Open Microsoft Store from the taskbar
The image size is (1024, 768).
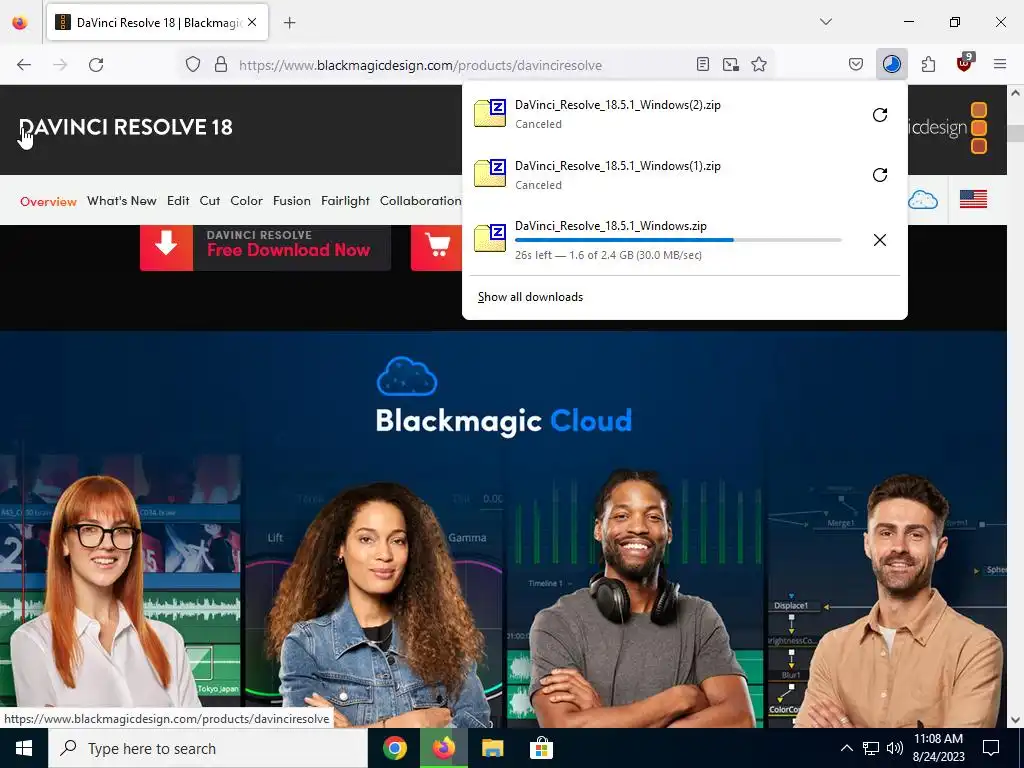pyautogui.click(x=541, y=748)
